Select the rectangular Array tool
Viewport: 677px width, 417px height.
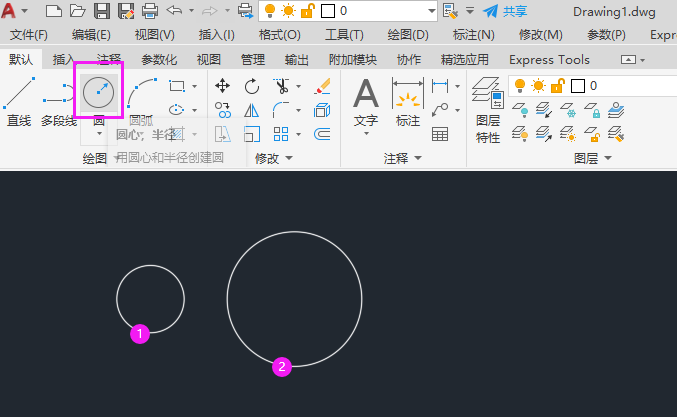(281, 134)
